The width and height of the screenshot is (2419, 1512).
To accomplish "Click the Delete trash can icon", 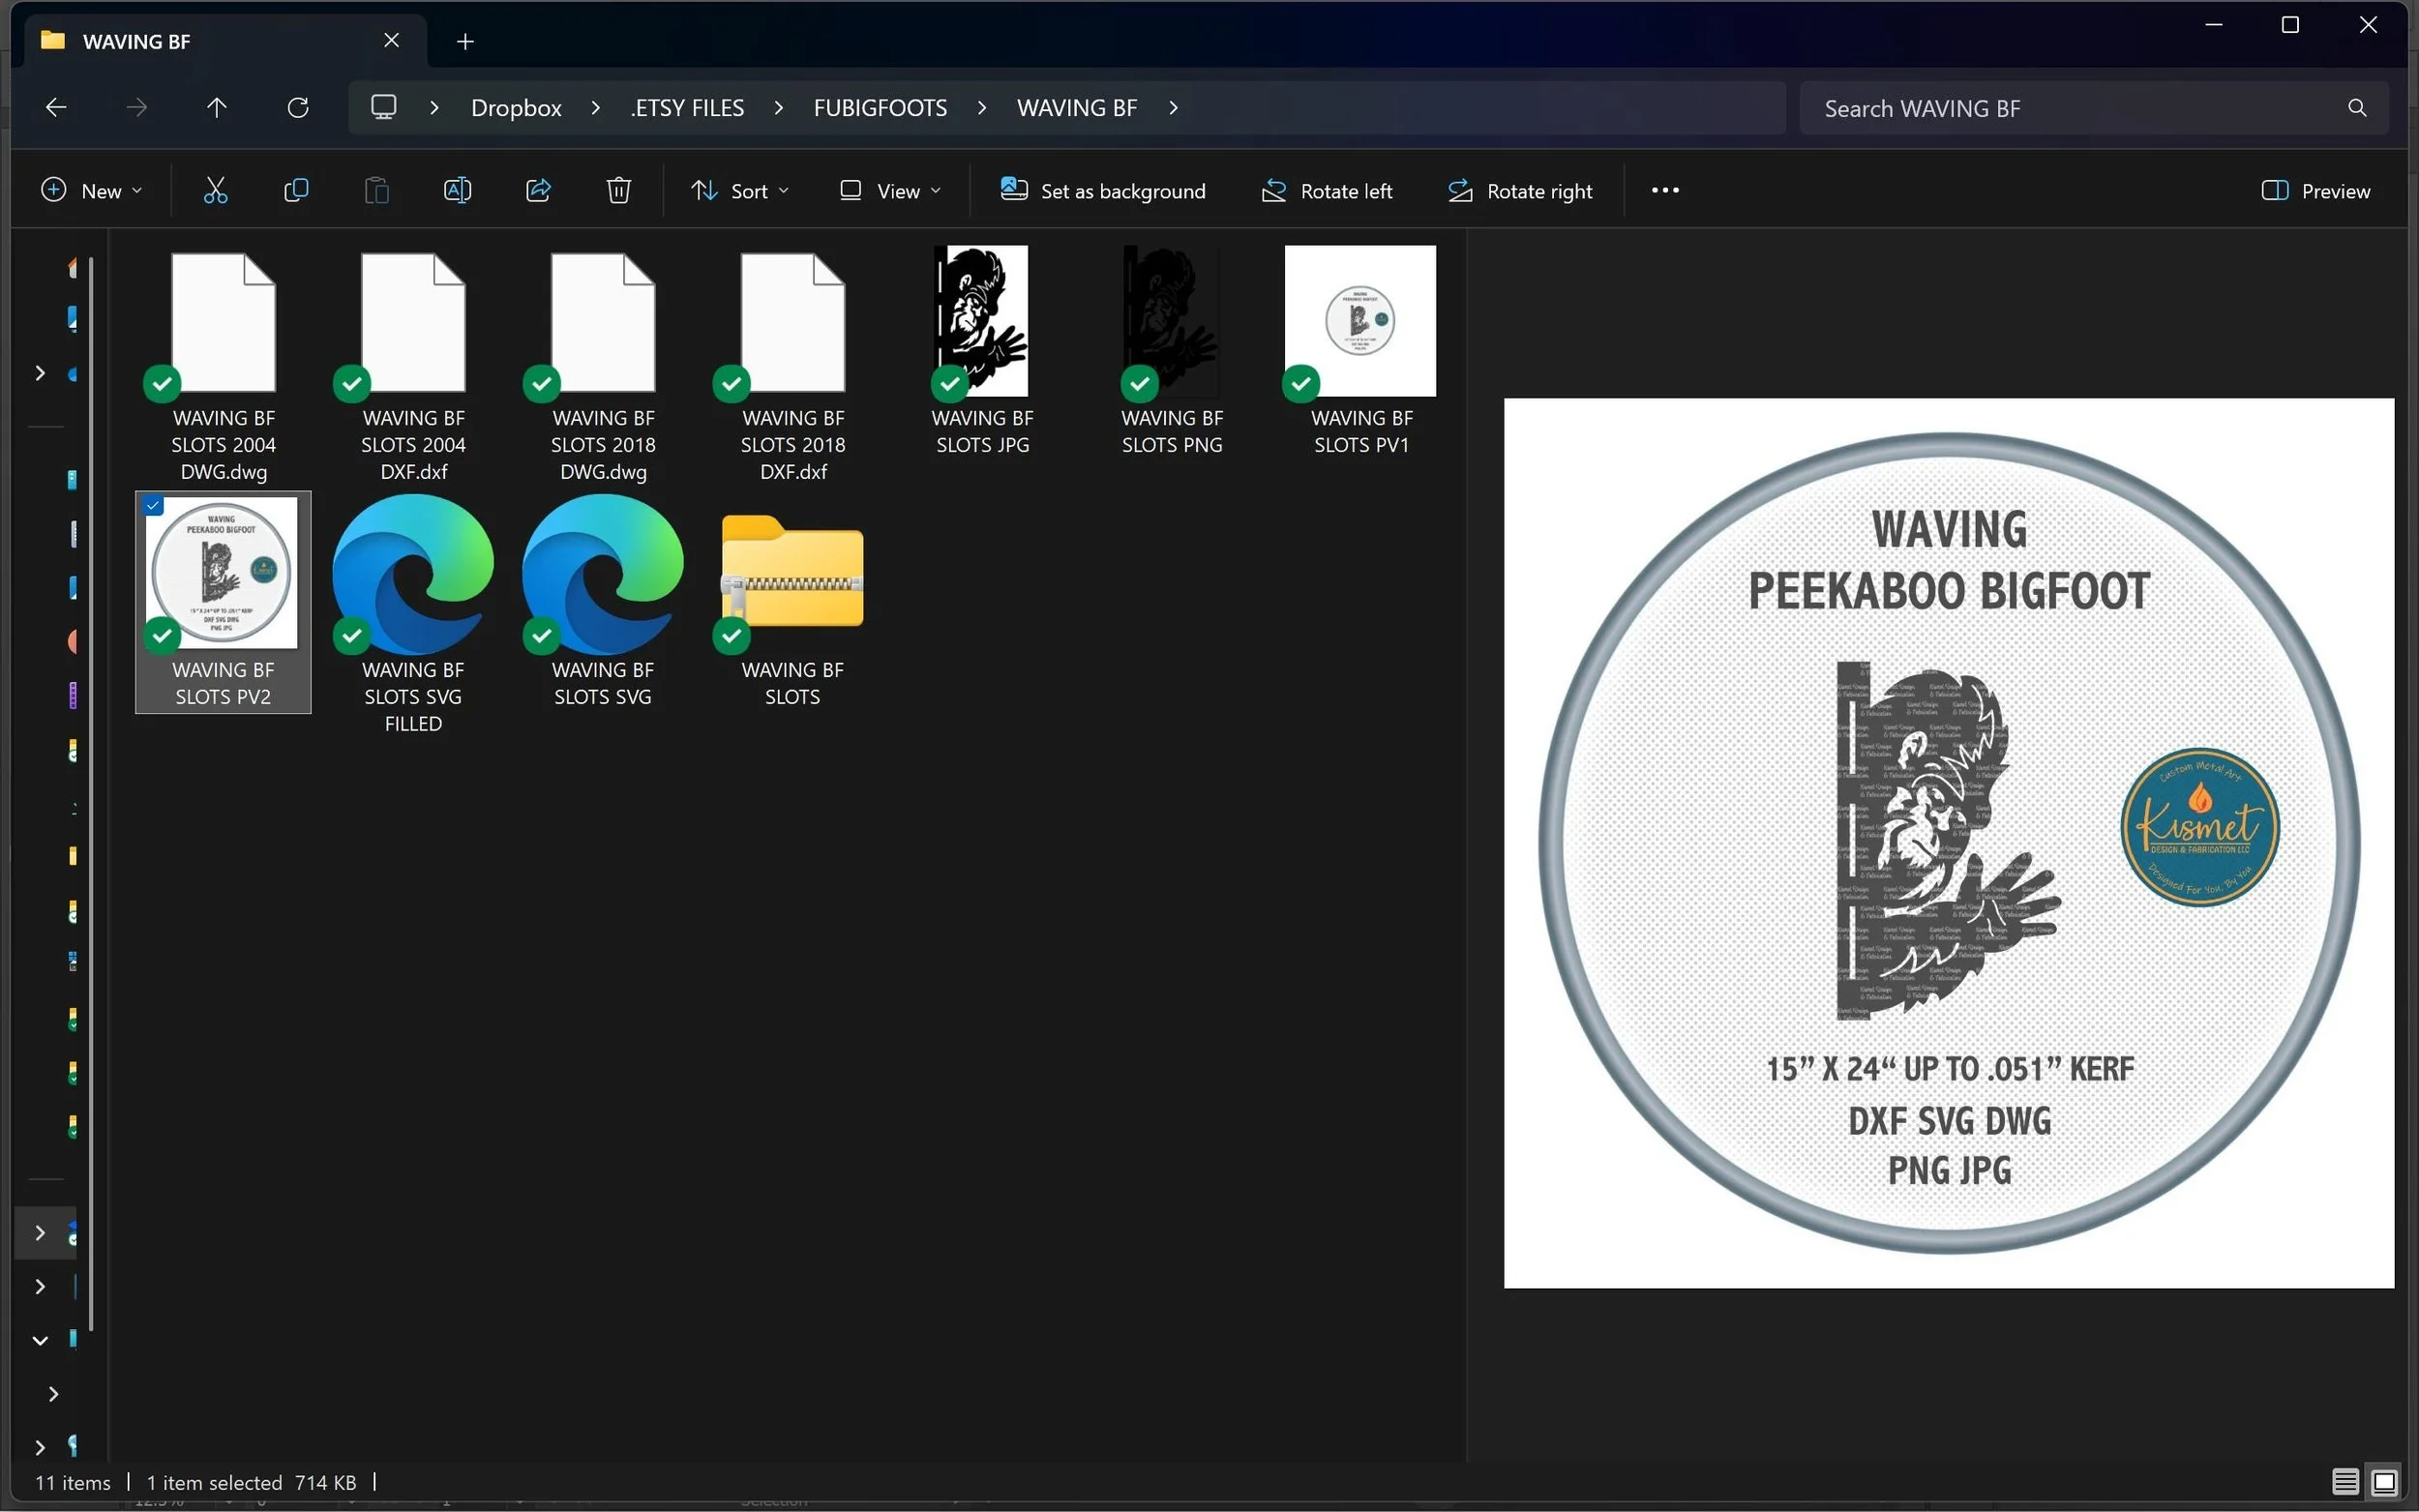I will tap(618, 190).
